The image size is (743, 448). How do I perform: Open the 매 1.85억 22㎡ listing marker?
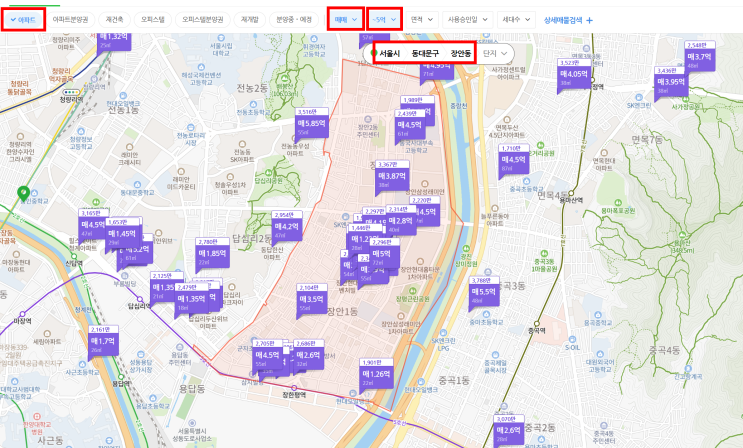[212, 253]
